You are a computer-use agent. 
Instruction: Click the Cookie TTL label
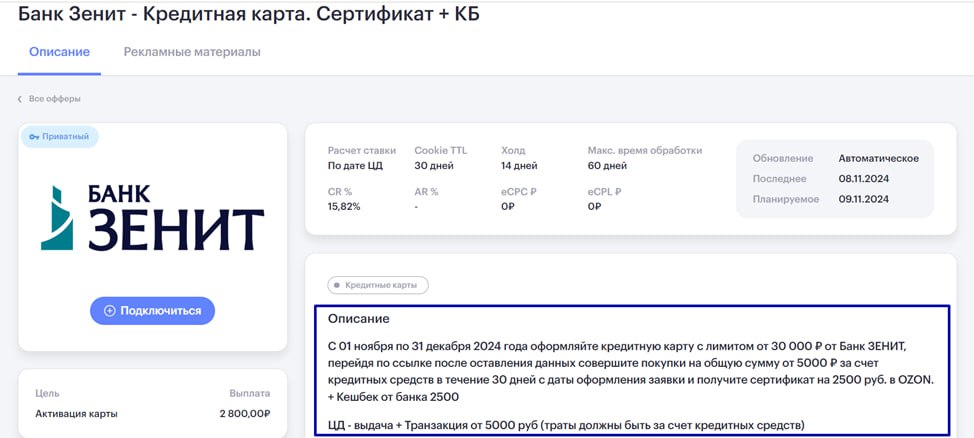pos(440,150)
